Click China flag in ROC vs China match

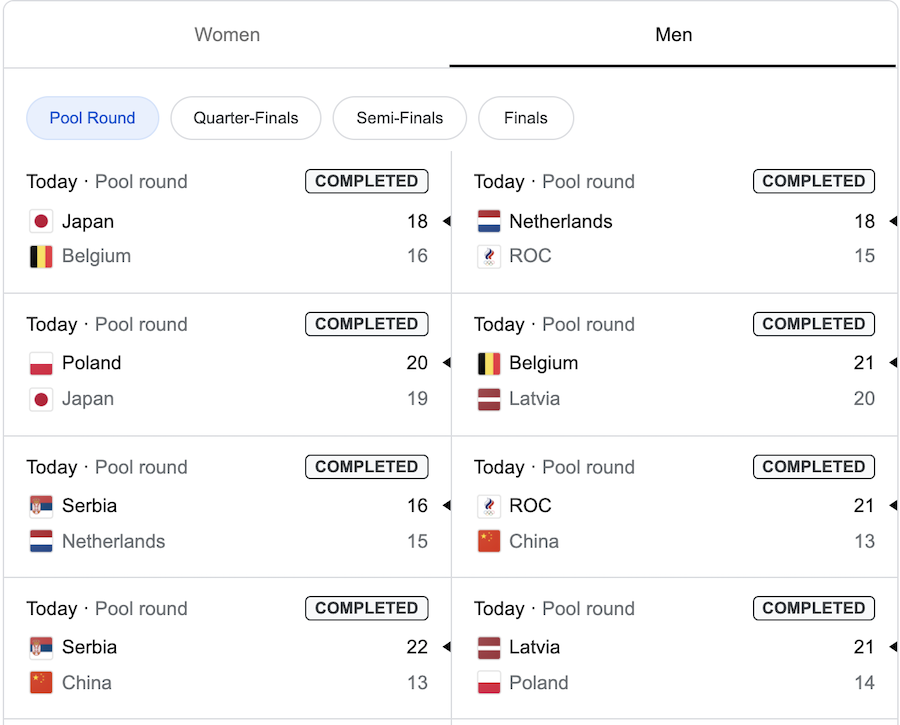pyautogui.click(x=488, y=541)
